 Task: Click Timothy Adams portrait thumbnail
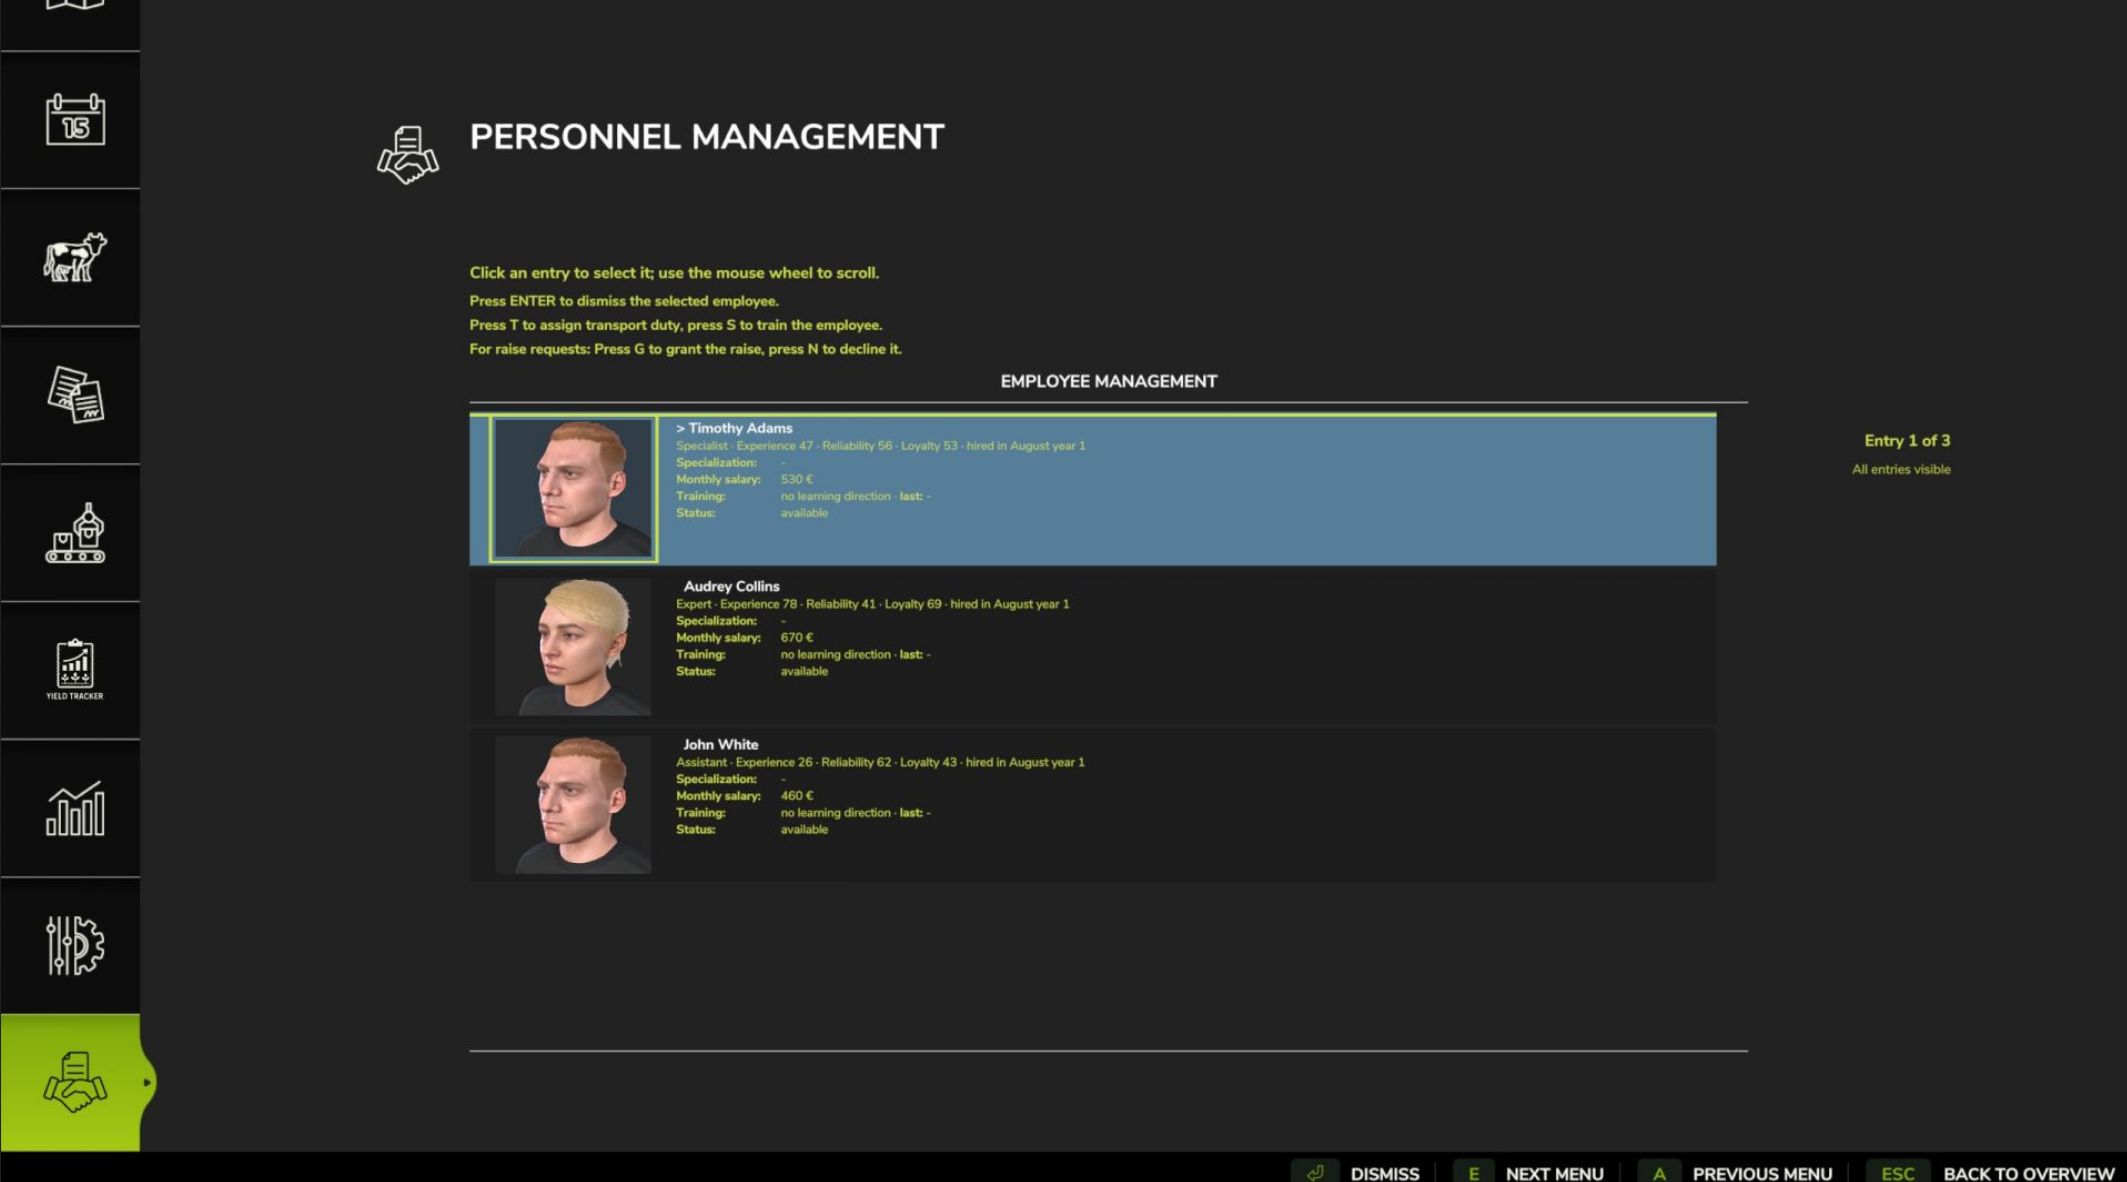(573, 488)
